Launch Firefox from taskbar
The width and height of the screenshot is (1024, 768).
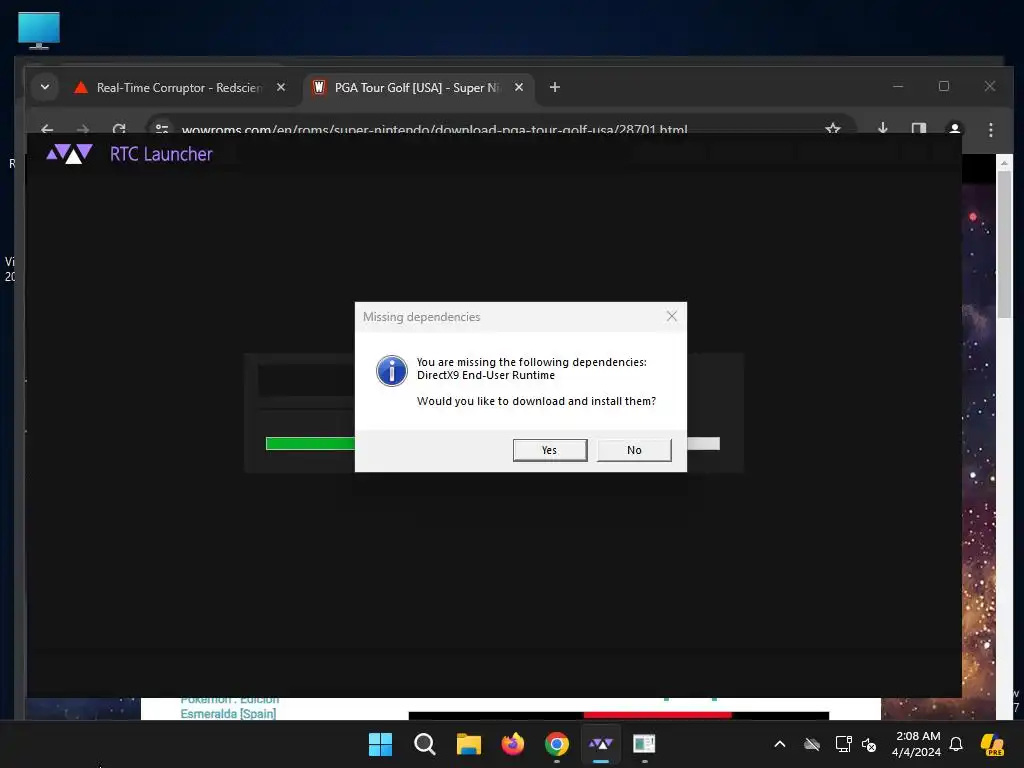click(x=513, y=744)
